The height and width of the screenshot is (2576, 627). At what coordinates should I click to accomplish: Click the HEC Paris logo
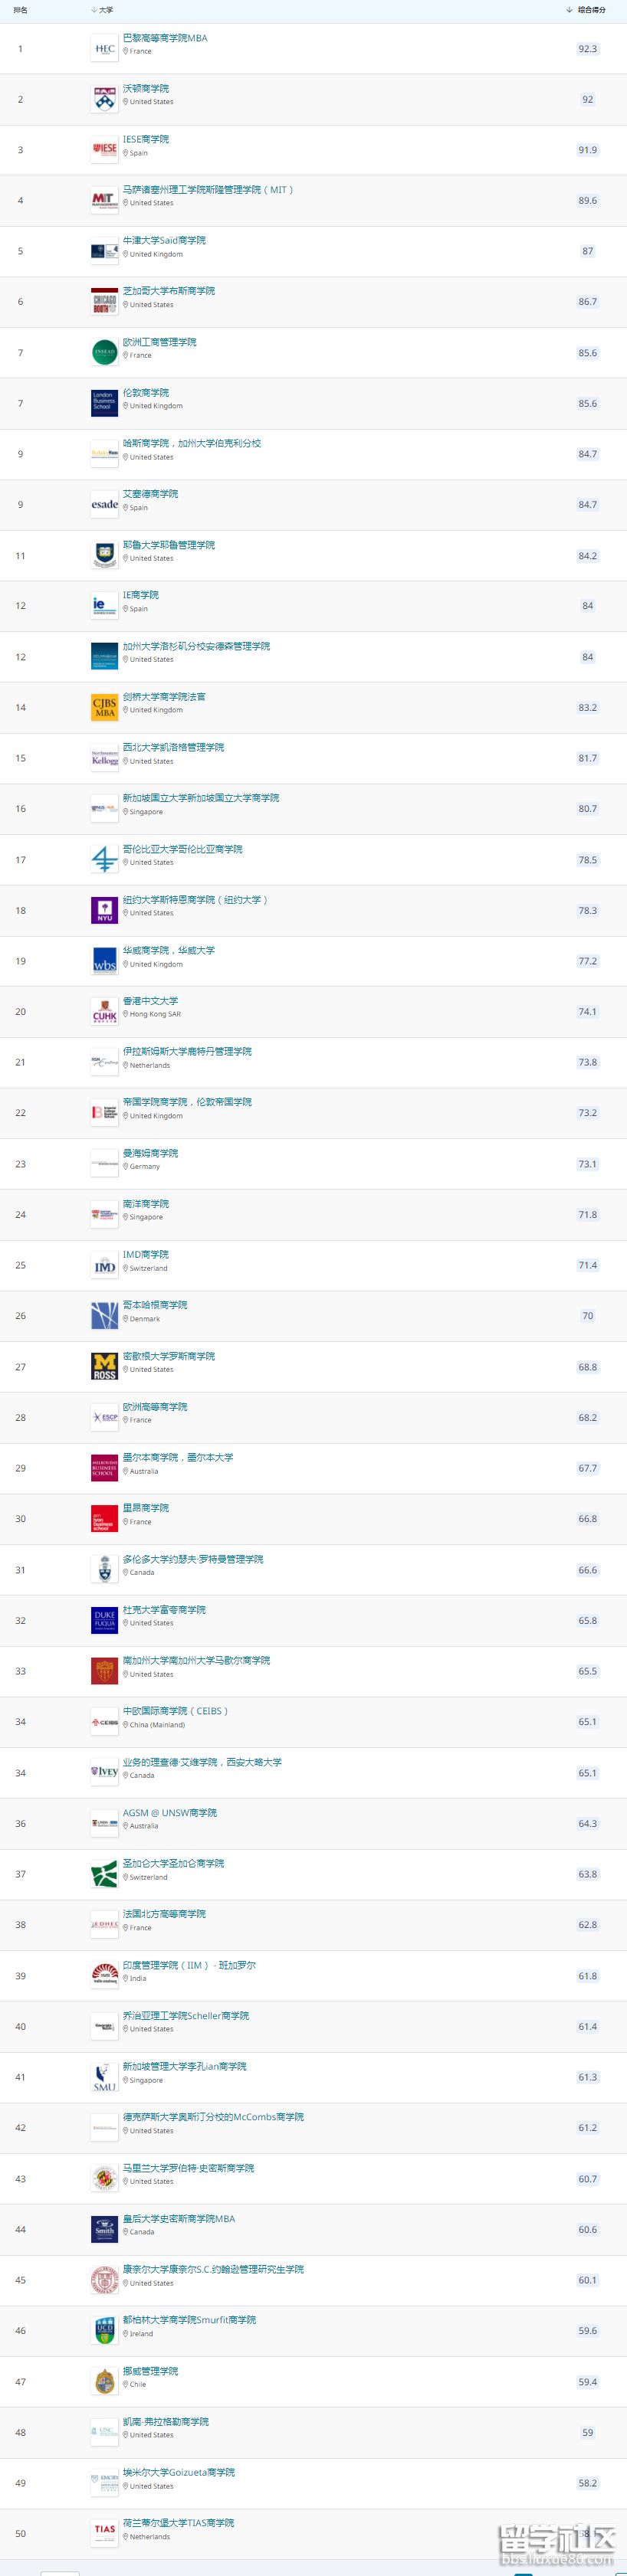(x=104, y=48)
